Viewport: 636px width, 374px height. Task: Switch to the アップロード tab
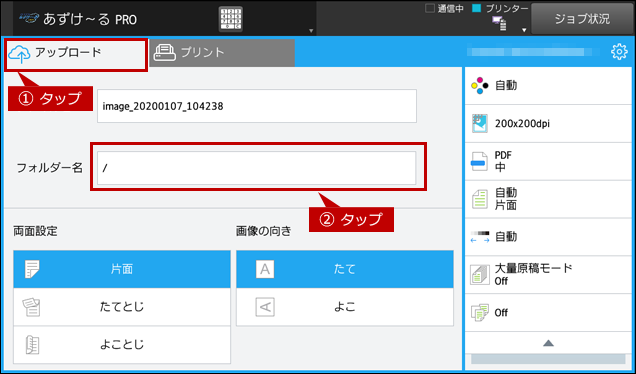76,53
